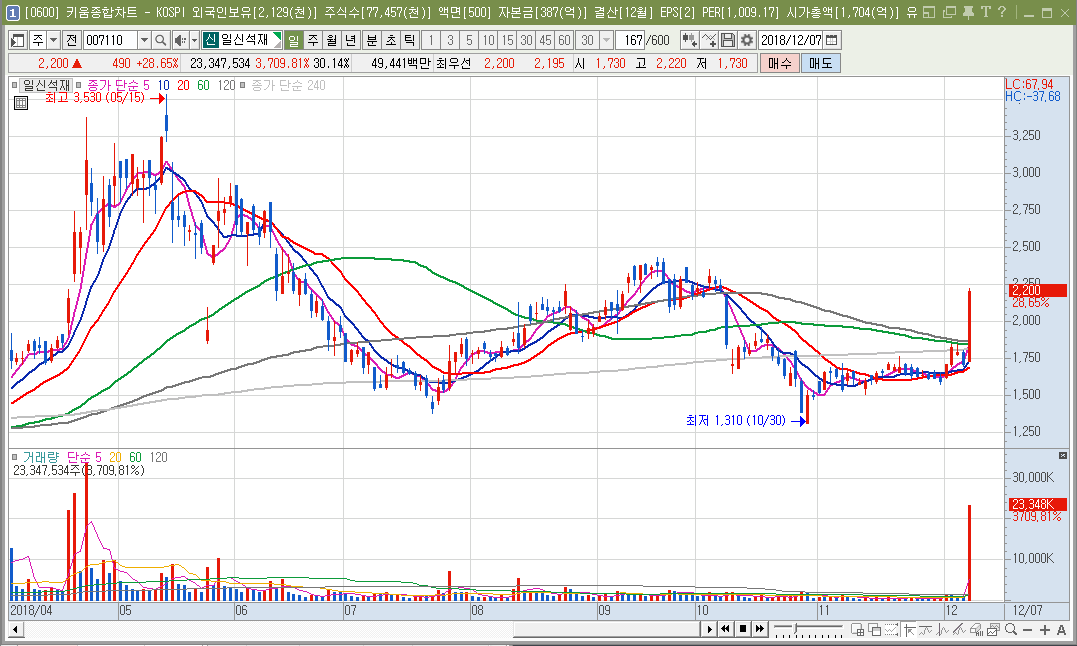Click the speaker sound icon in toolbar
The width and height of the screenshot is (1077, 646).
click(x=180, y=40)
